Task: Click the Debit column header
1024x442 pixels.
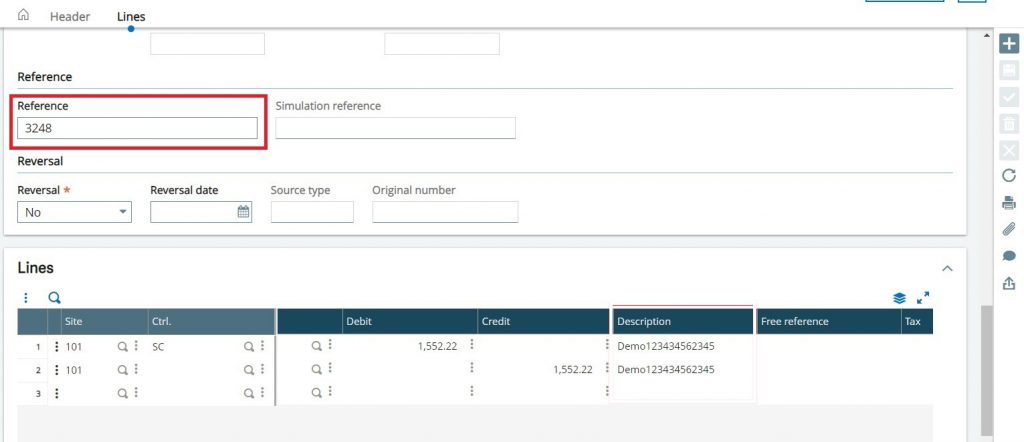Action: [x=409, y=321]
